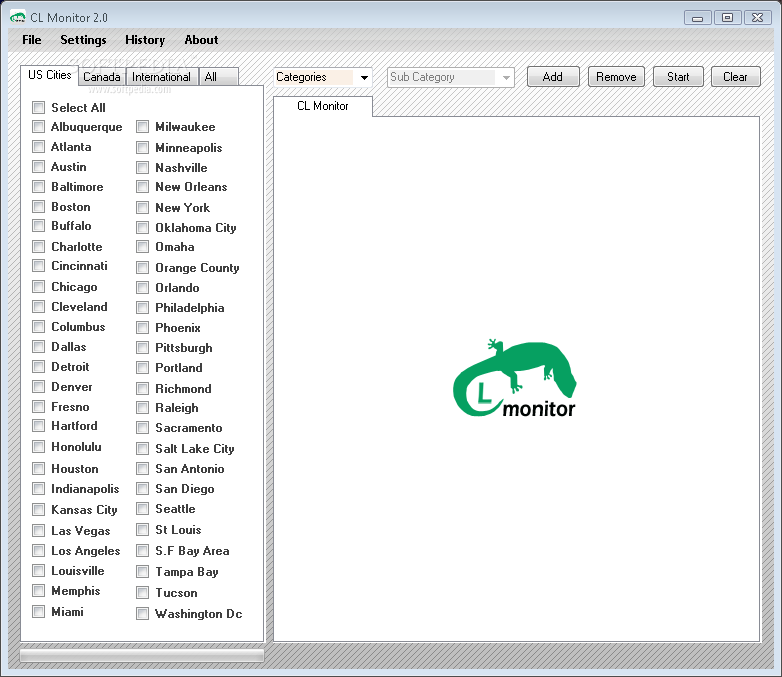Click the Start button
The width and height of the screenshot is (782, 677).
coord(678,77)
